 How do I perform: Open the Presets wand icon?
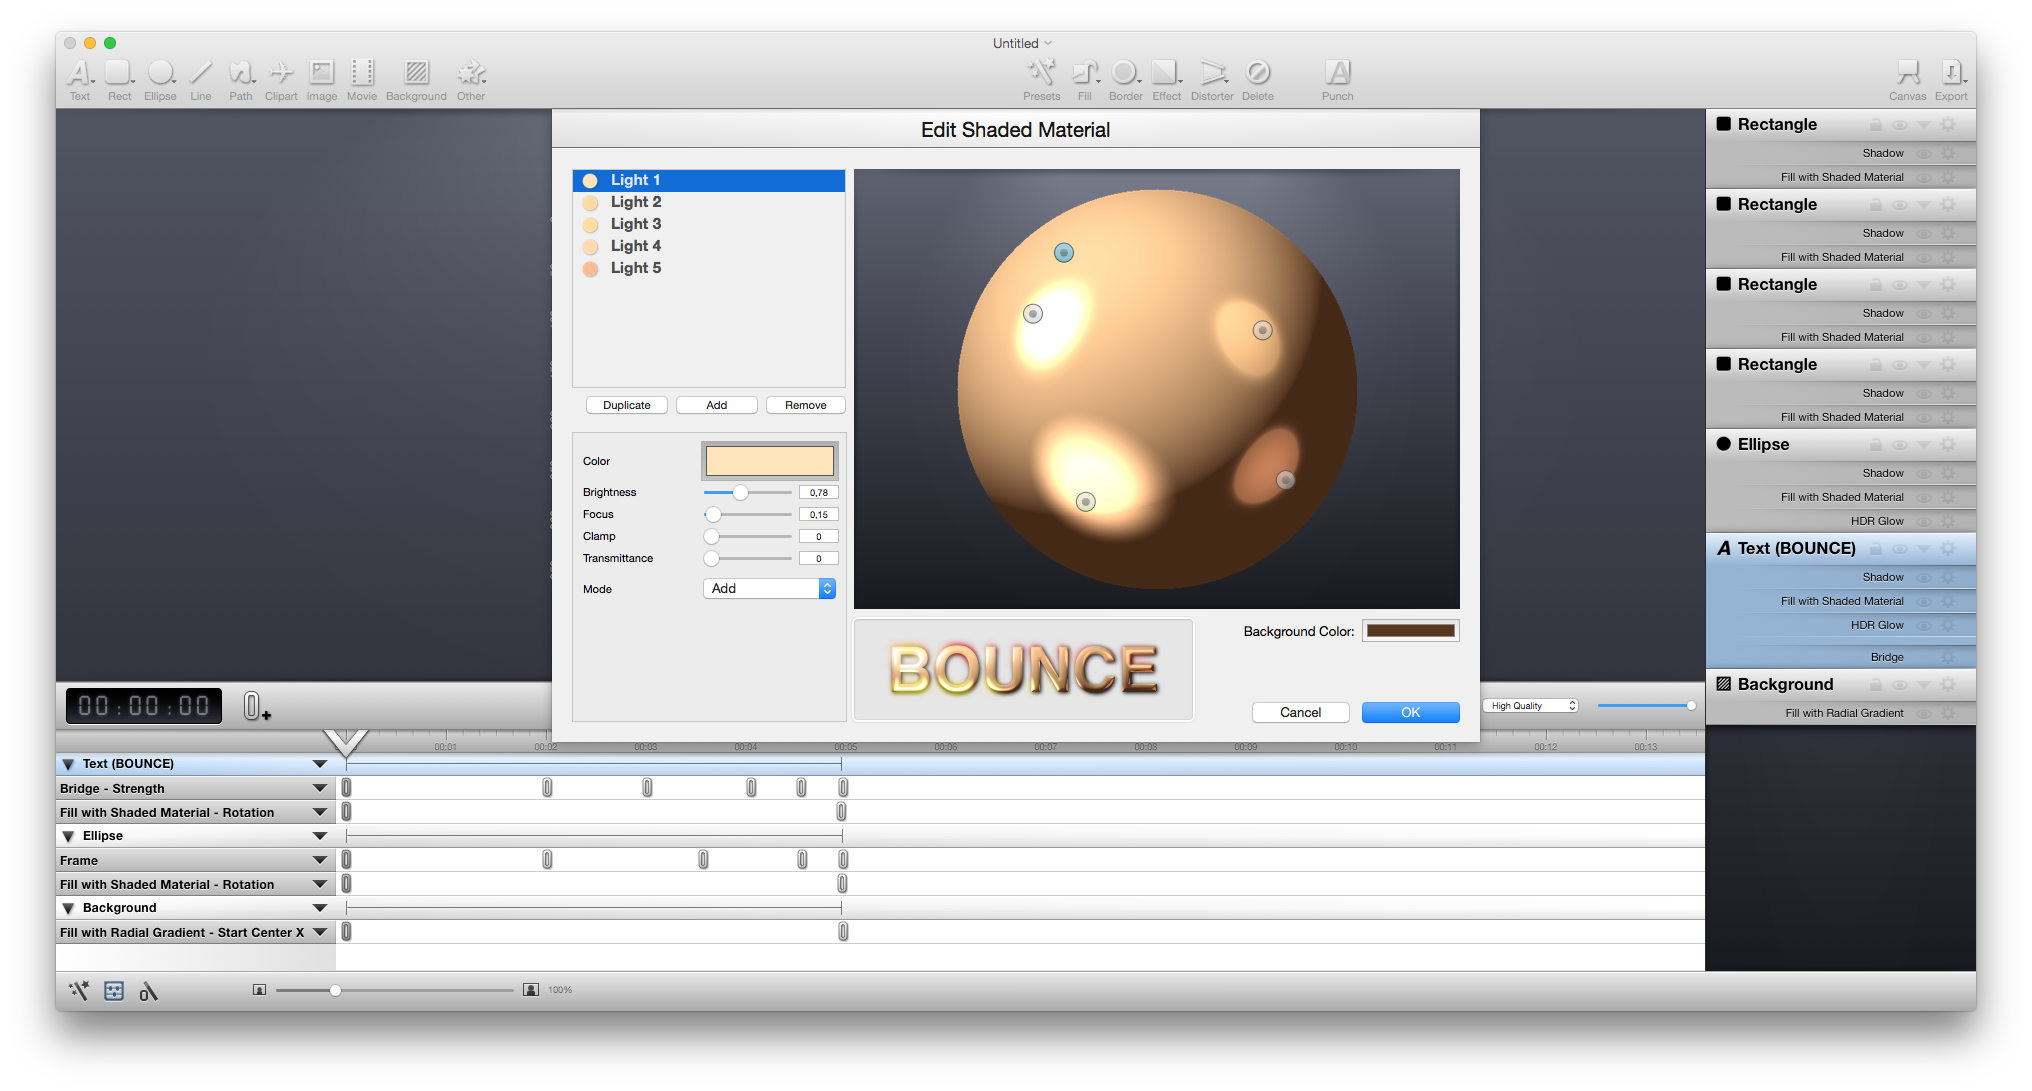point(1041,73)
